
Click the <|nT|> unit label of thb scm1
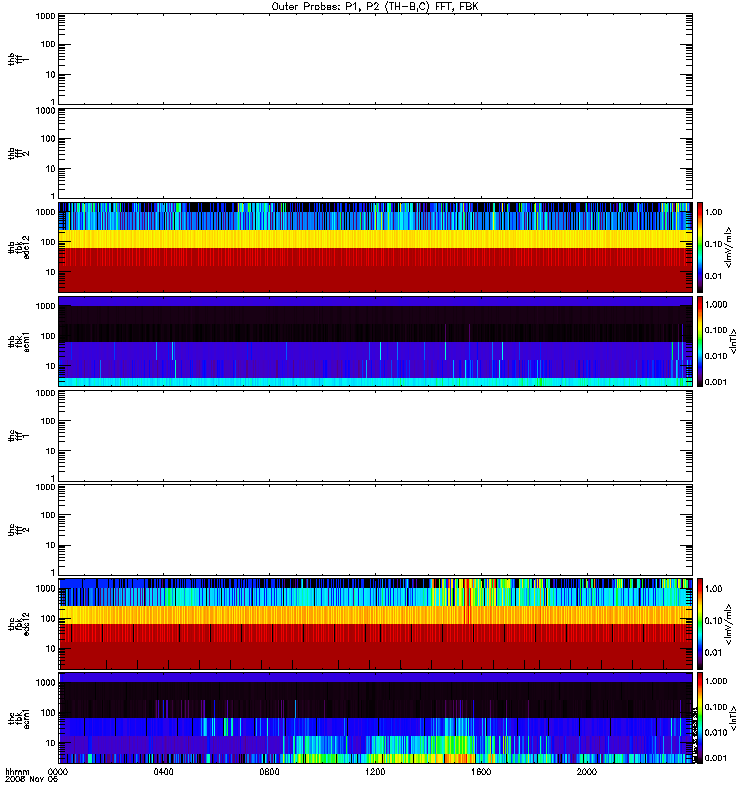click(733, 341)
